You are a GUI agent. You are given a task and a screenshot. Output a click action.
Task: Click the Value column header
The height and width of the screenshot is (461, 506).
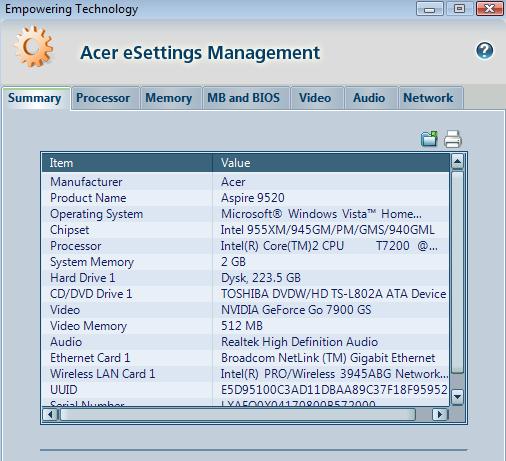[331, 163]
